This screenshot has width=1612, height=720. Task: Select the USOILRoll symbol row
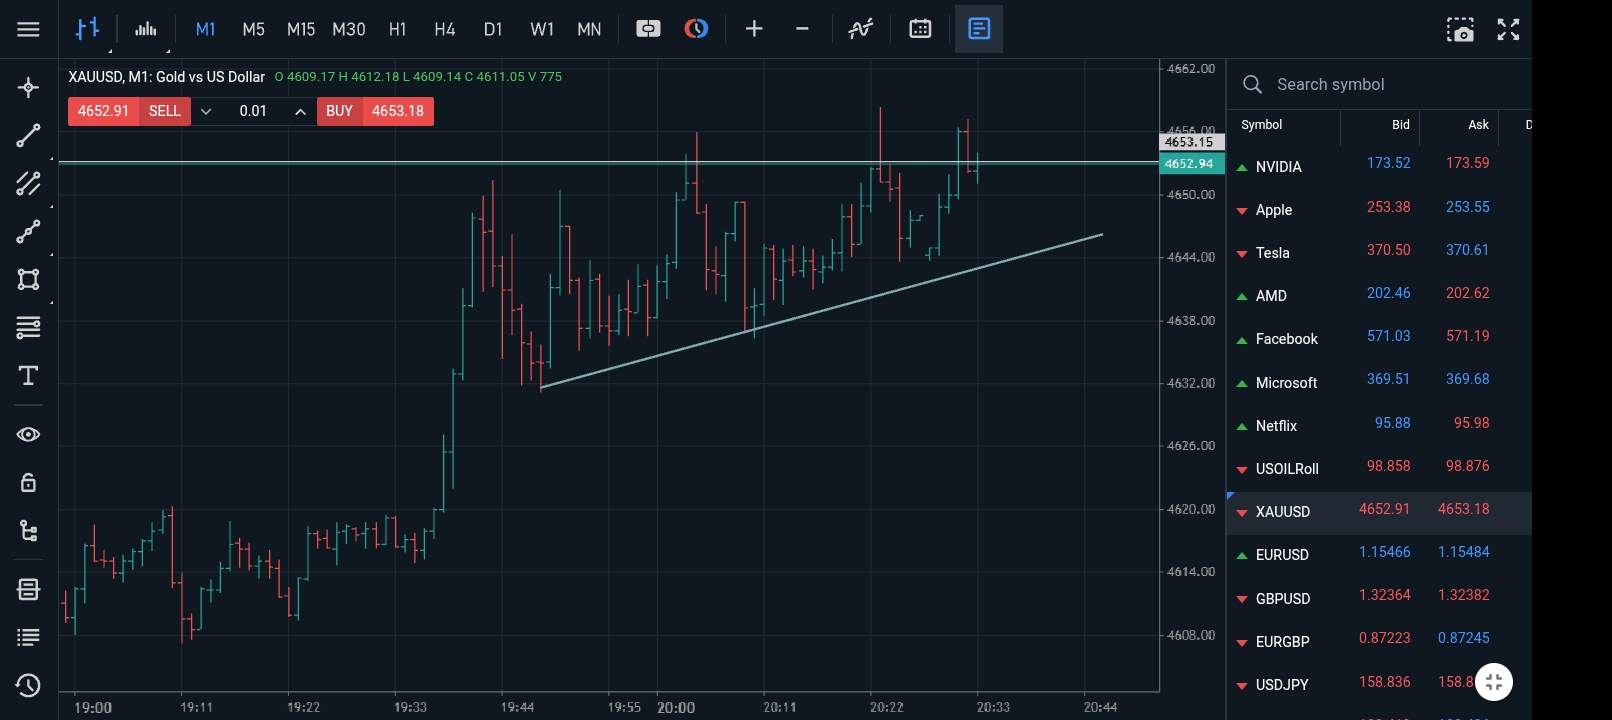pos(1379,468)
